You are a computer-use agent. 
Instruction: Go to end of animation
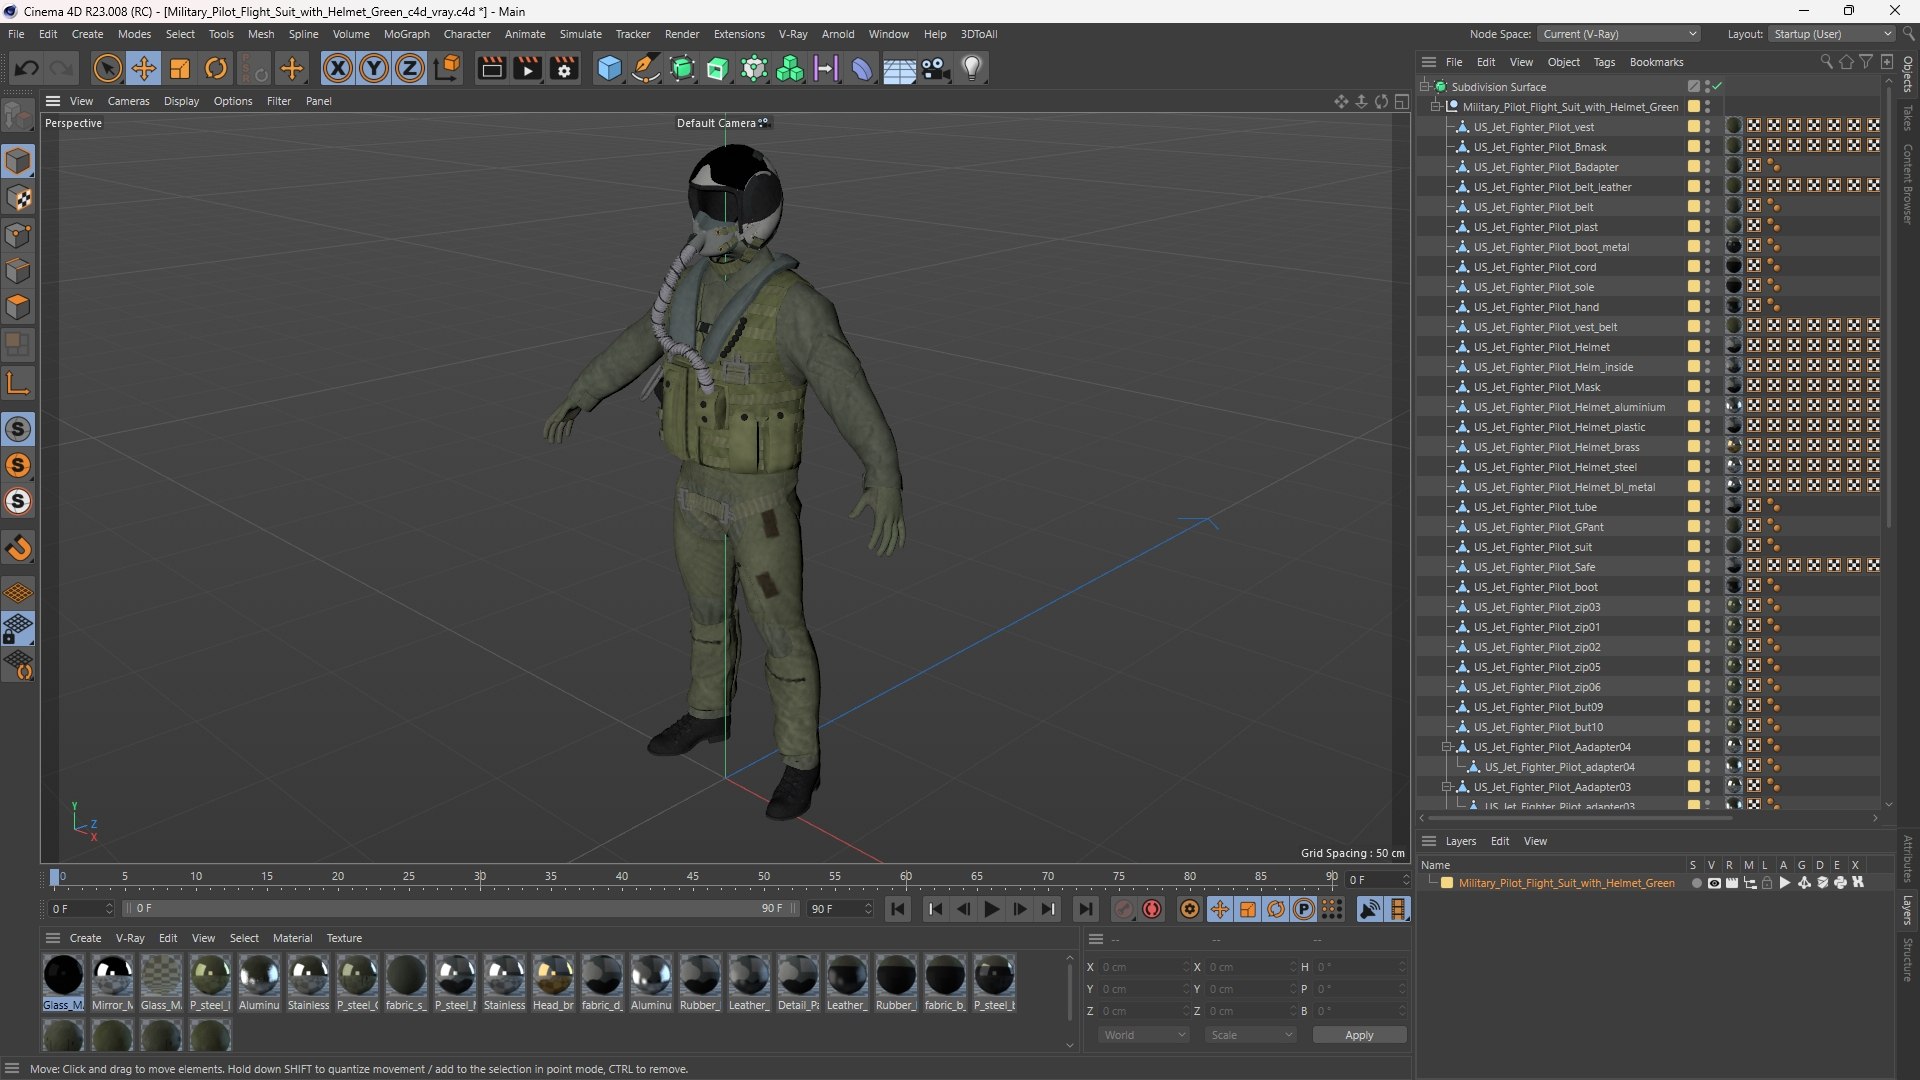pos(1085,909)
